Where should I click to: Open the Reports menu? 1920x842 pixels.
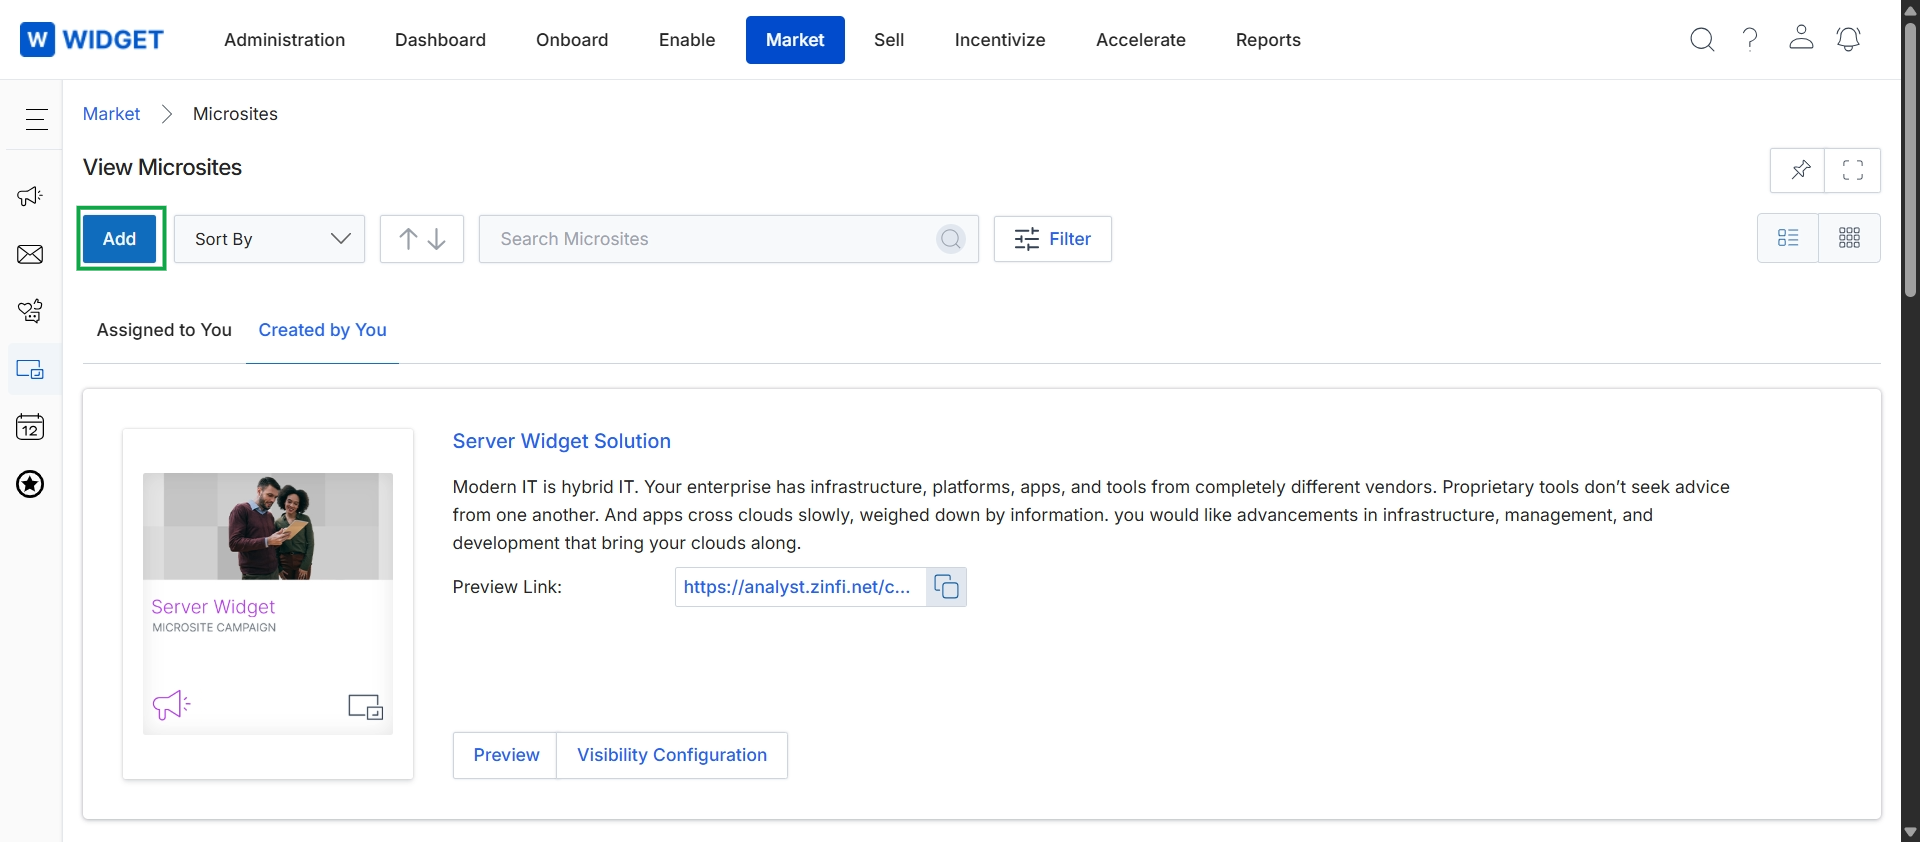(x=1268, y=40)
